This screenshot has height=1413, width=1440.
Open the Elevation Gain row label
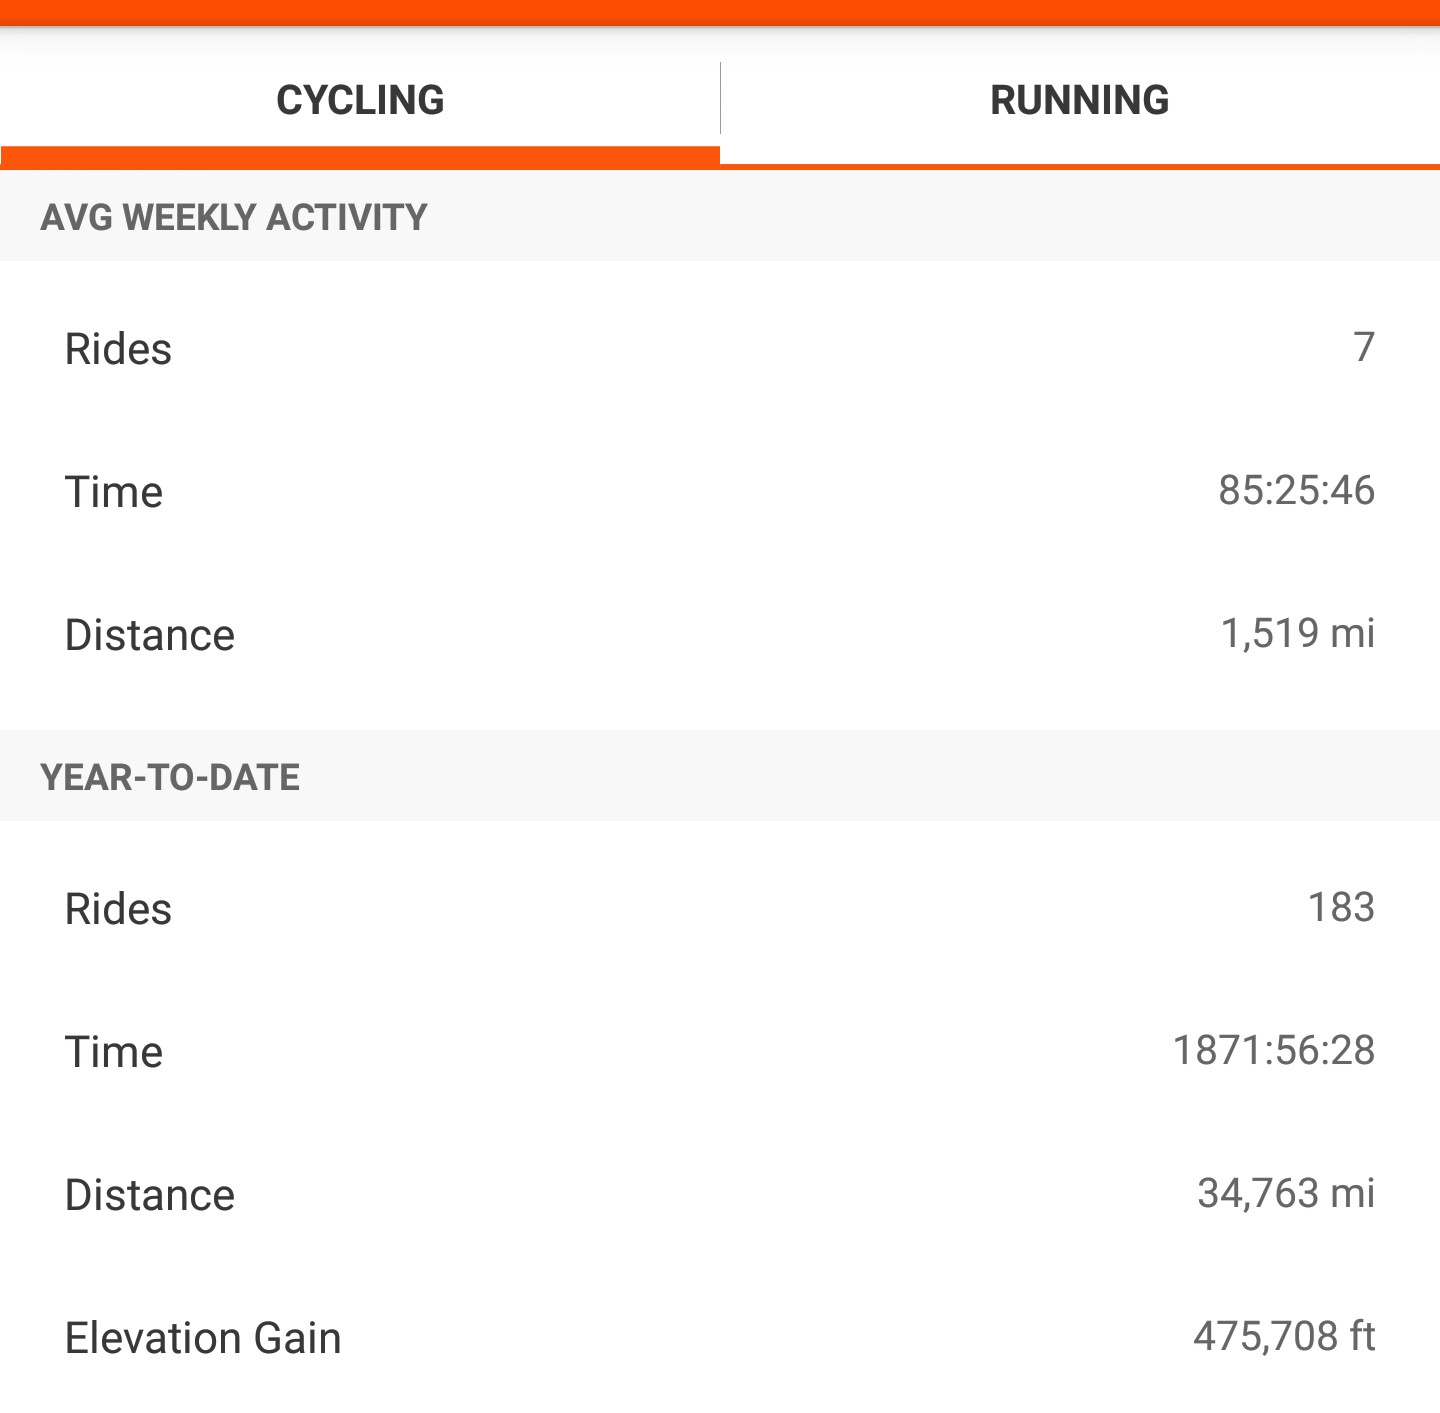click(203, 1338)
